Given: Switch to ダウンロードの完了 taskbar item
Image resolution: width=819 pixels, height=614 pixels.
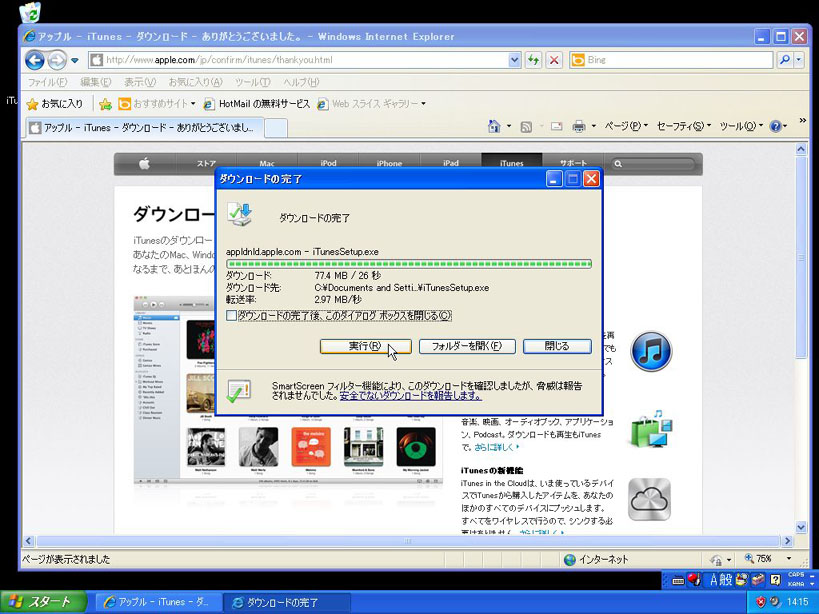Looking at the screenshot, I should pyautogui.click(x=286, y=602).
